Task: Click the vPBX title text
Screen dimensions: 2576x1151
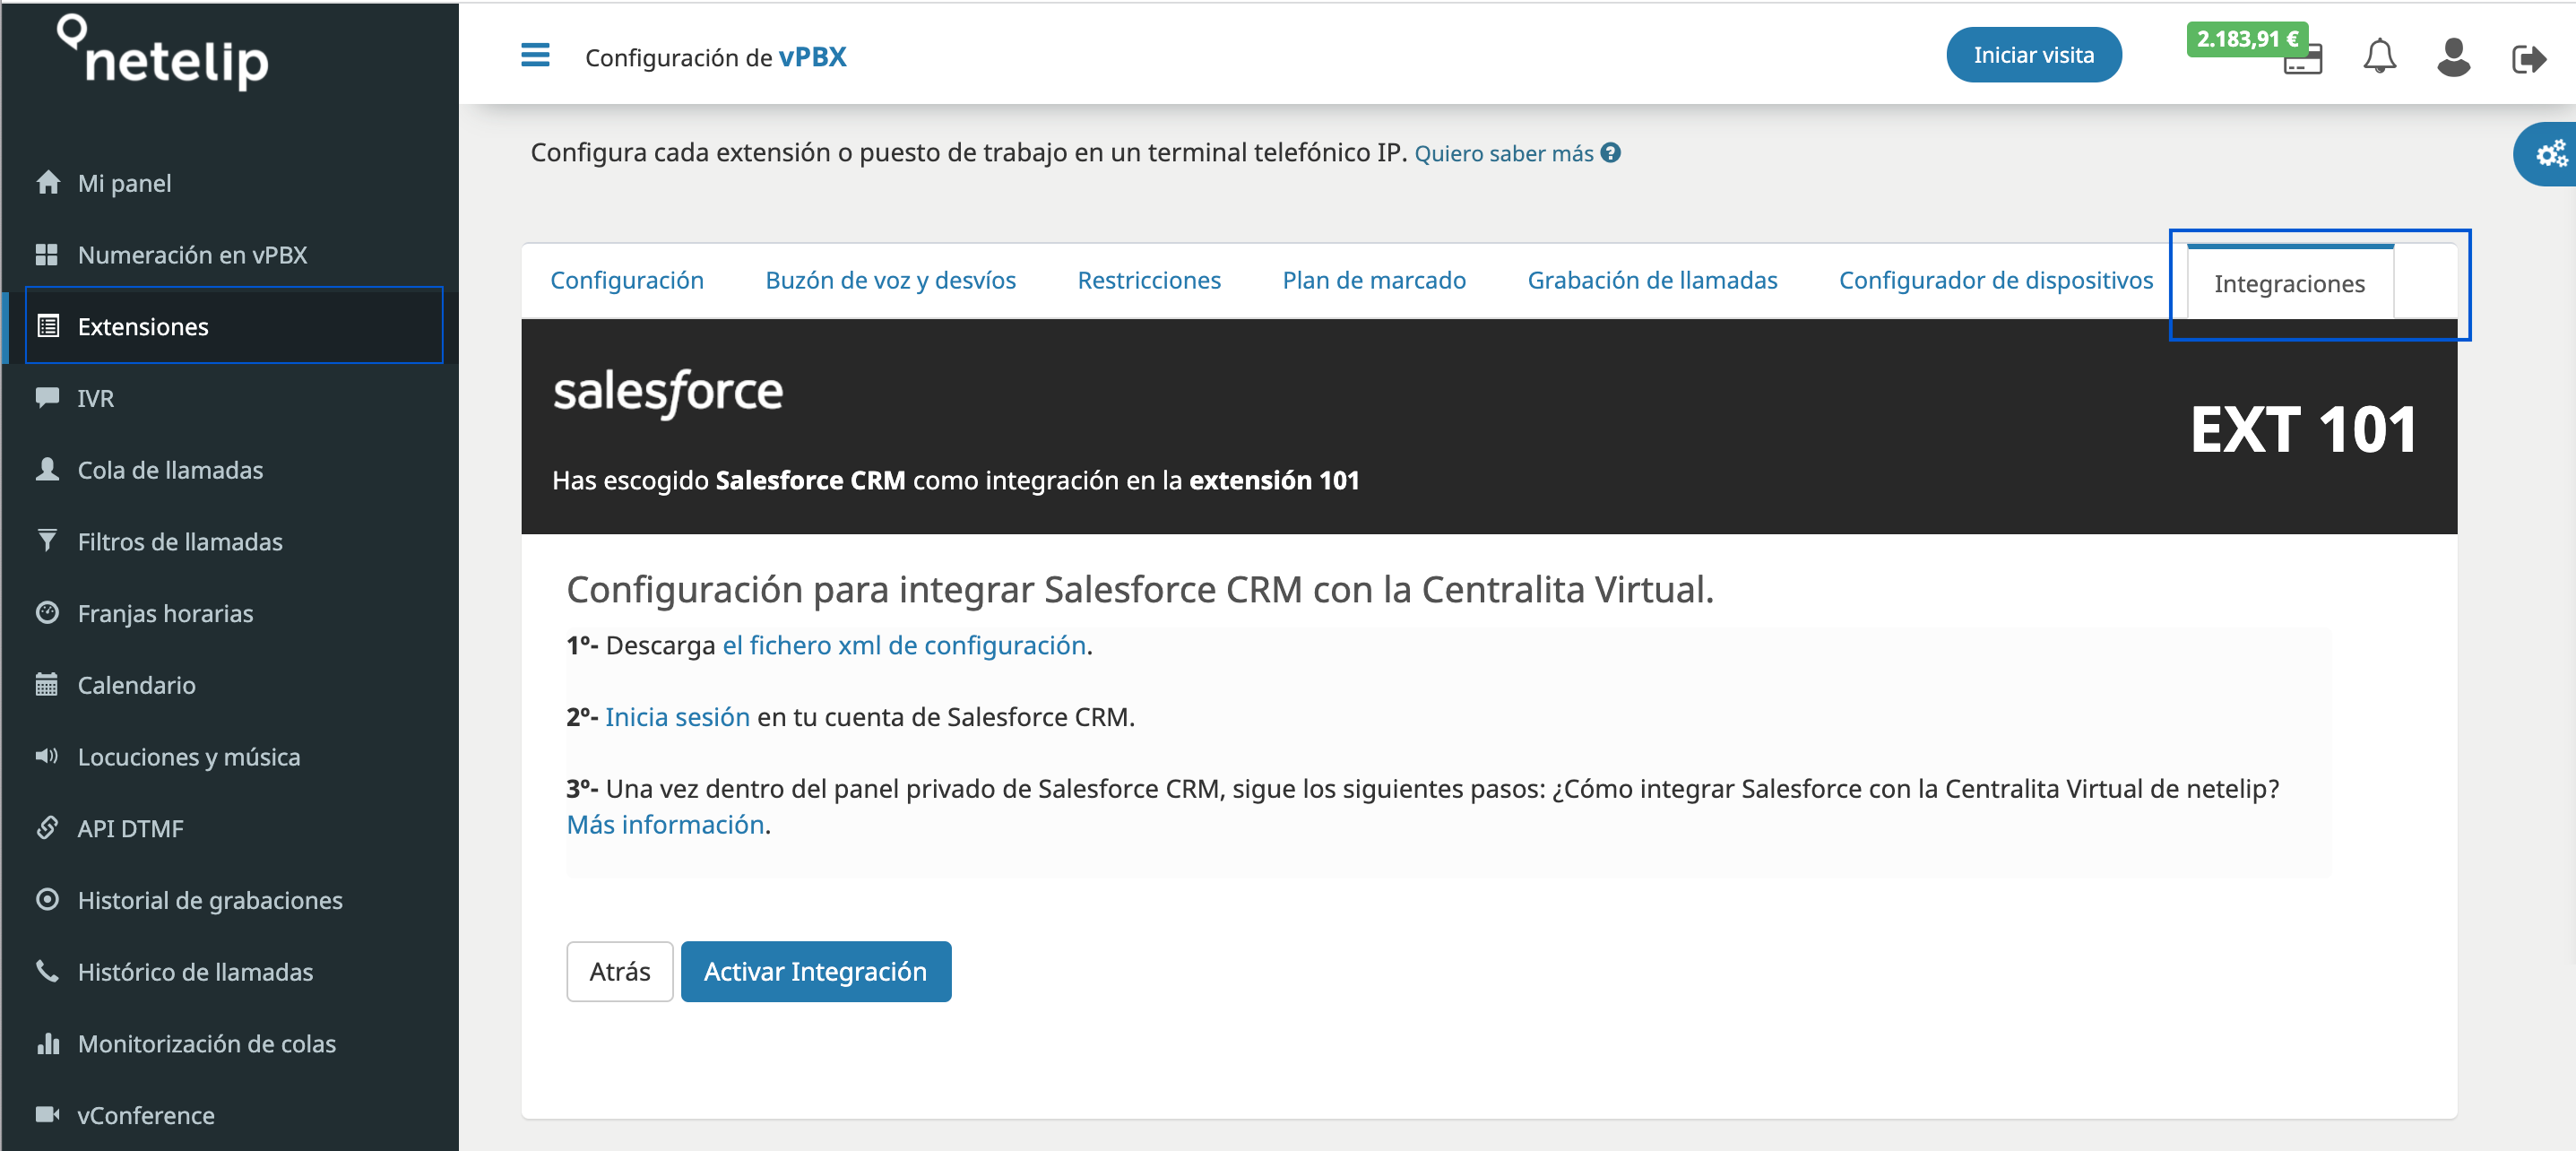Action: pyautogui.click(x=812, y=57)
